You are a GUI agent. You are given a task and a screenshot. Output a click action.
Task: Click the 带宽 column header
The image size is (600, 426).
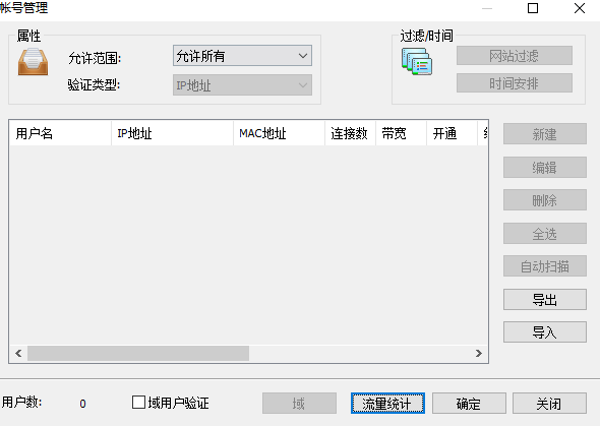400,134
